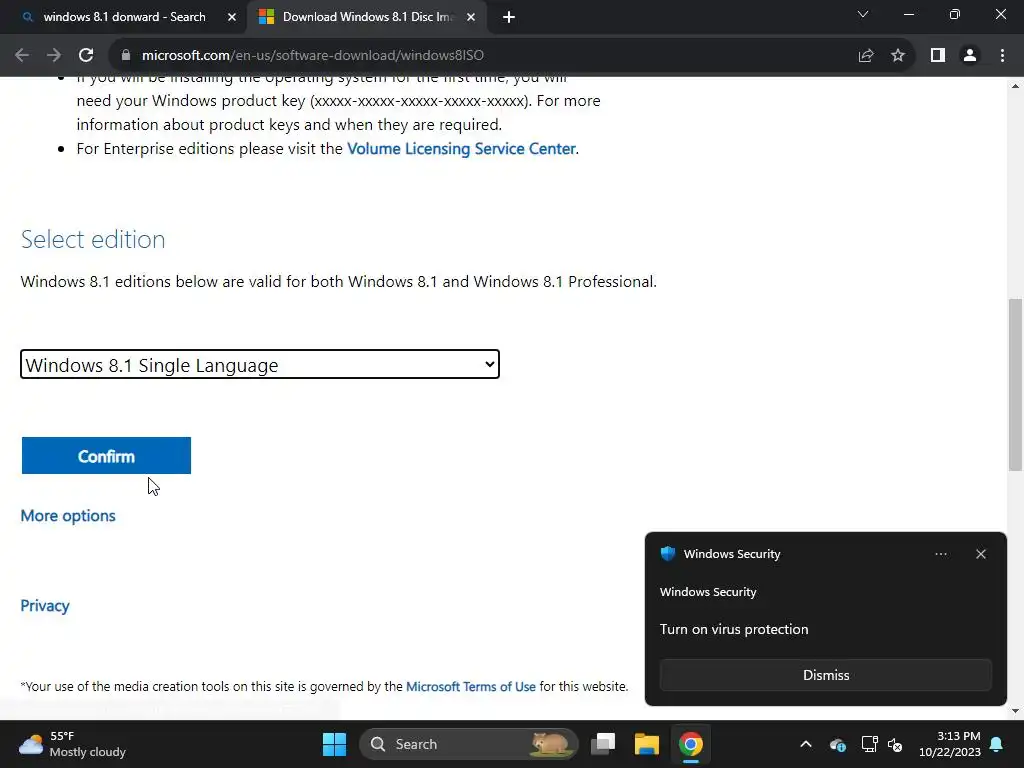Open Task View from the taskbar

(x=603, y=744)
